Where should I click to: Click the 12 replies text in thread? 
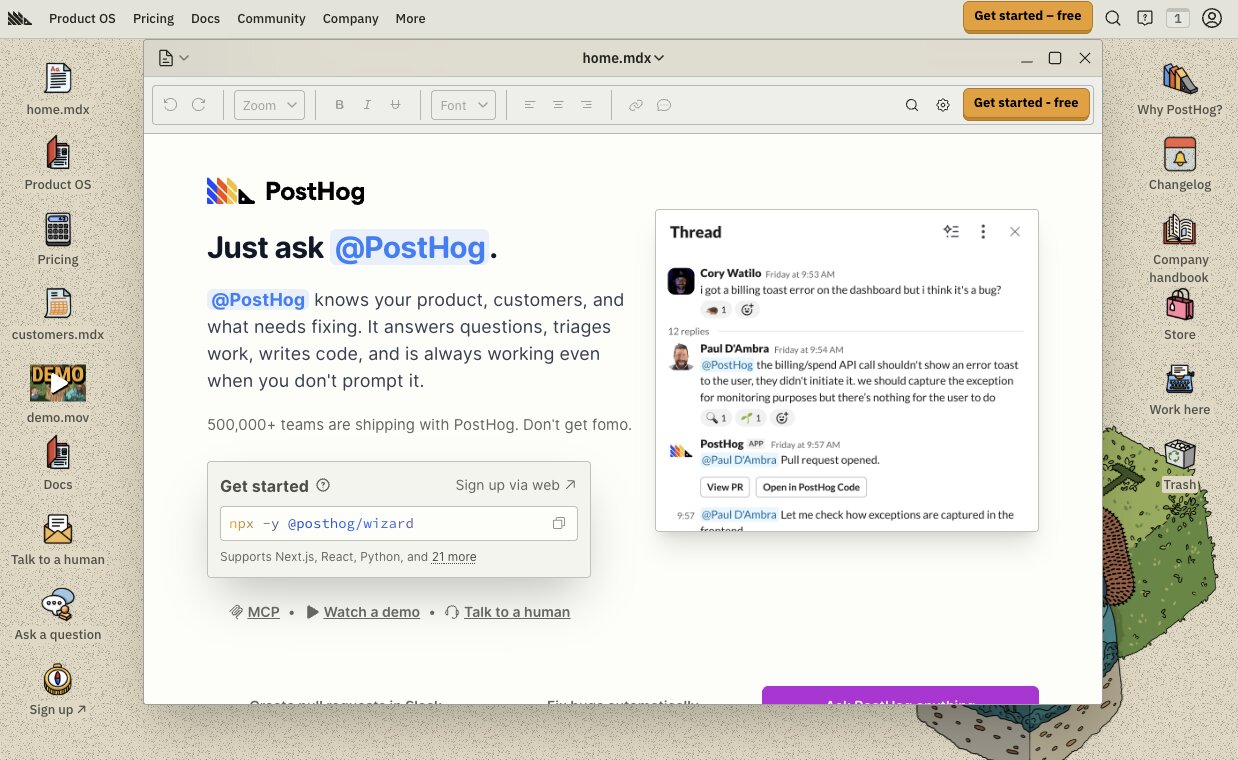tap(688, 331)
